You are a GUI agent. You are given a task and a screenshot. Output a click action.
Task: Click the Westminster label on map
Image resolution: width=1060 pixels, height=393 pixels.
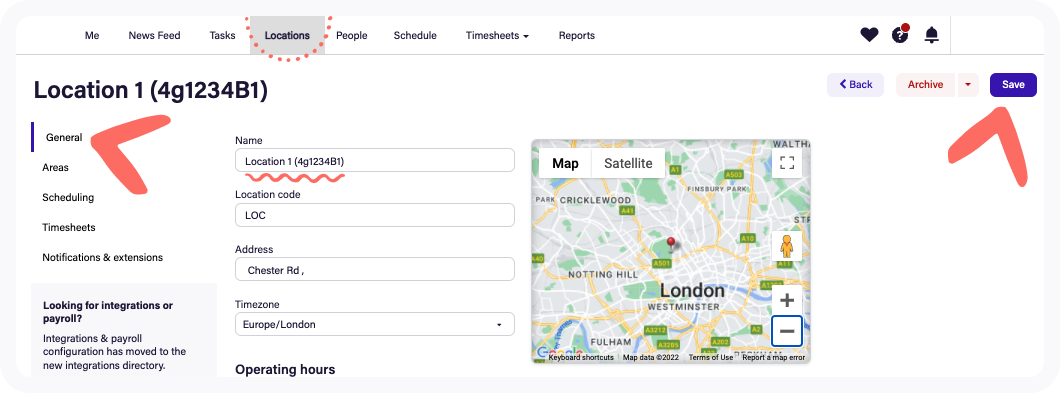[x=683, y=307]
